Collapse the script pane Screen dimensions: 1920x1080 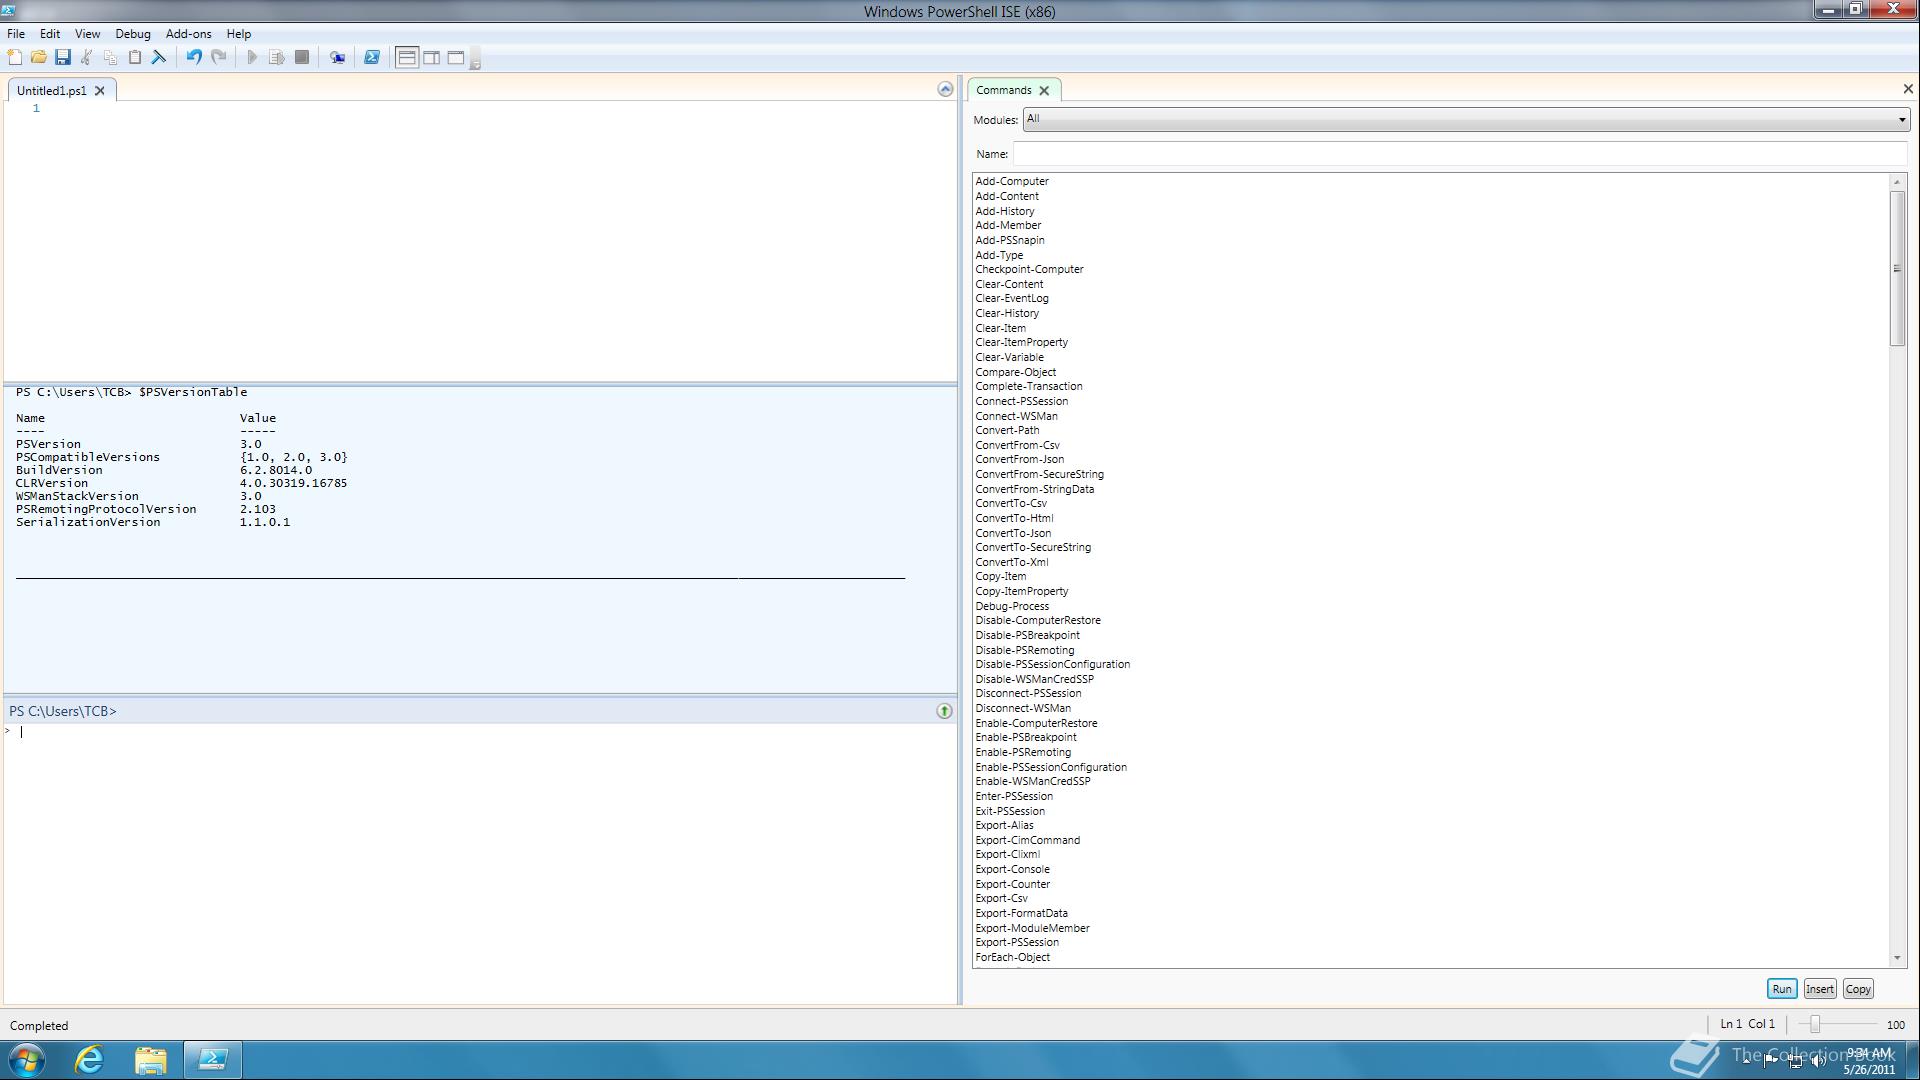[x=945, y=89]
